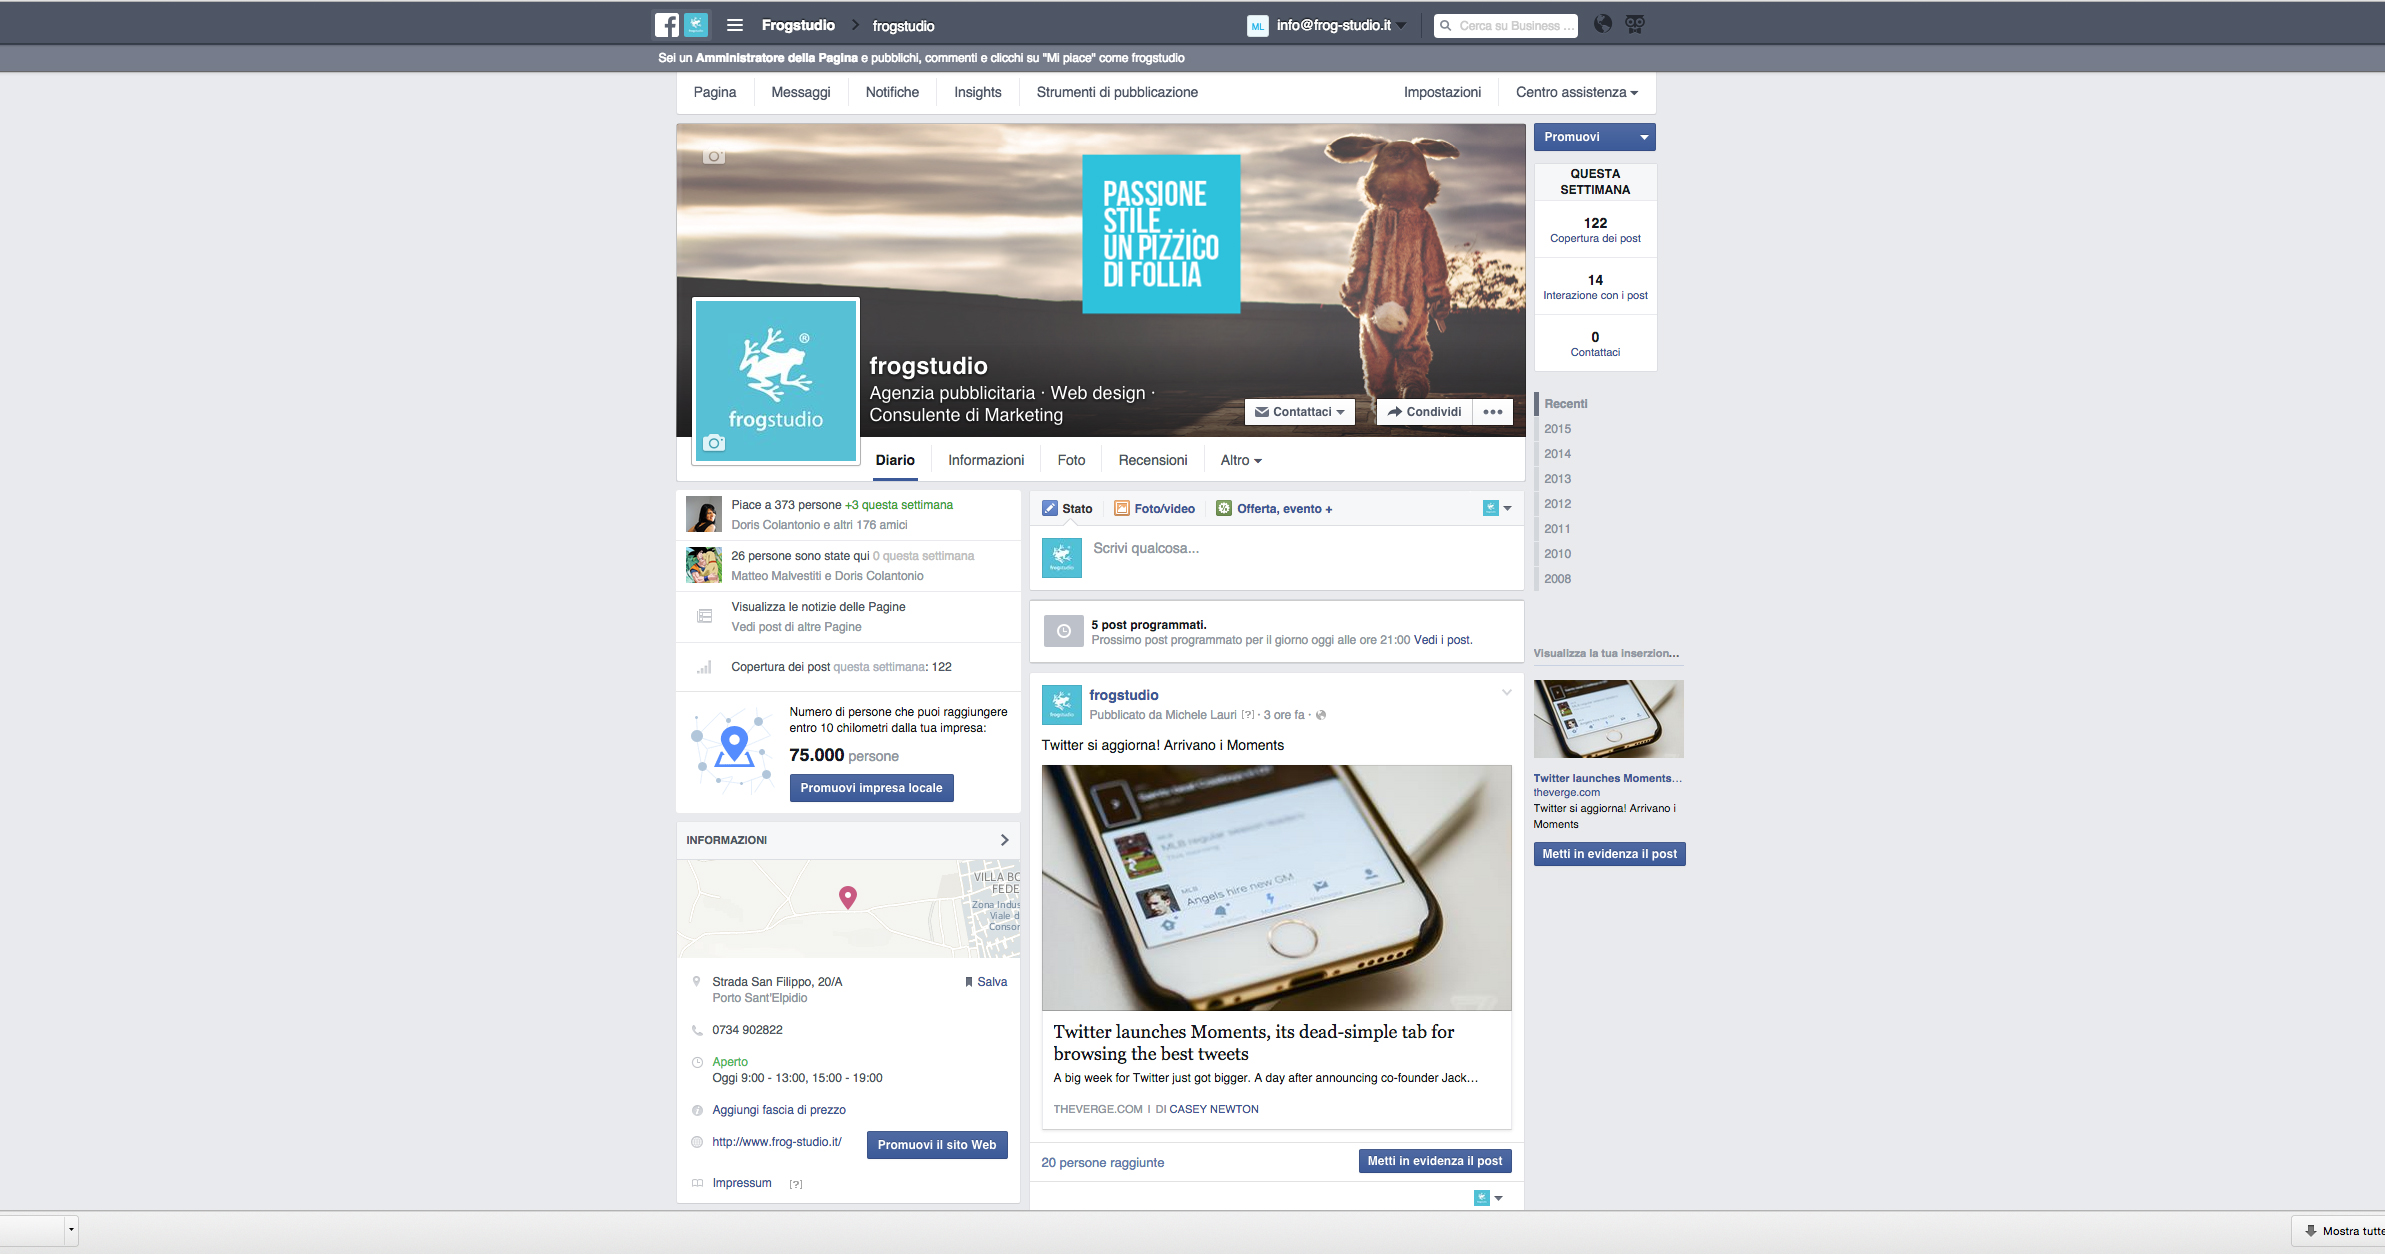The height and width of the screenshot is (1254, 2385).
Task: Click Aggiungi fascia di prezzo link
Action: coord(779,1110)
